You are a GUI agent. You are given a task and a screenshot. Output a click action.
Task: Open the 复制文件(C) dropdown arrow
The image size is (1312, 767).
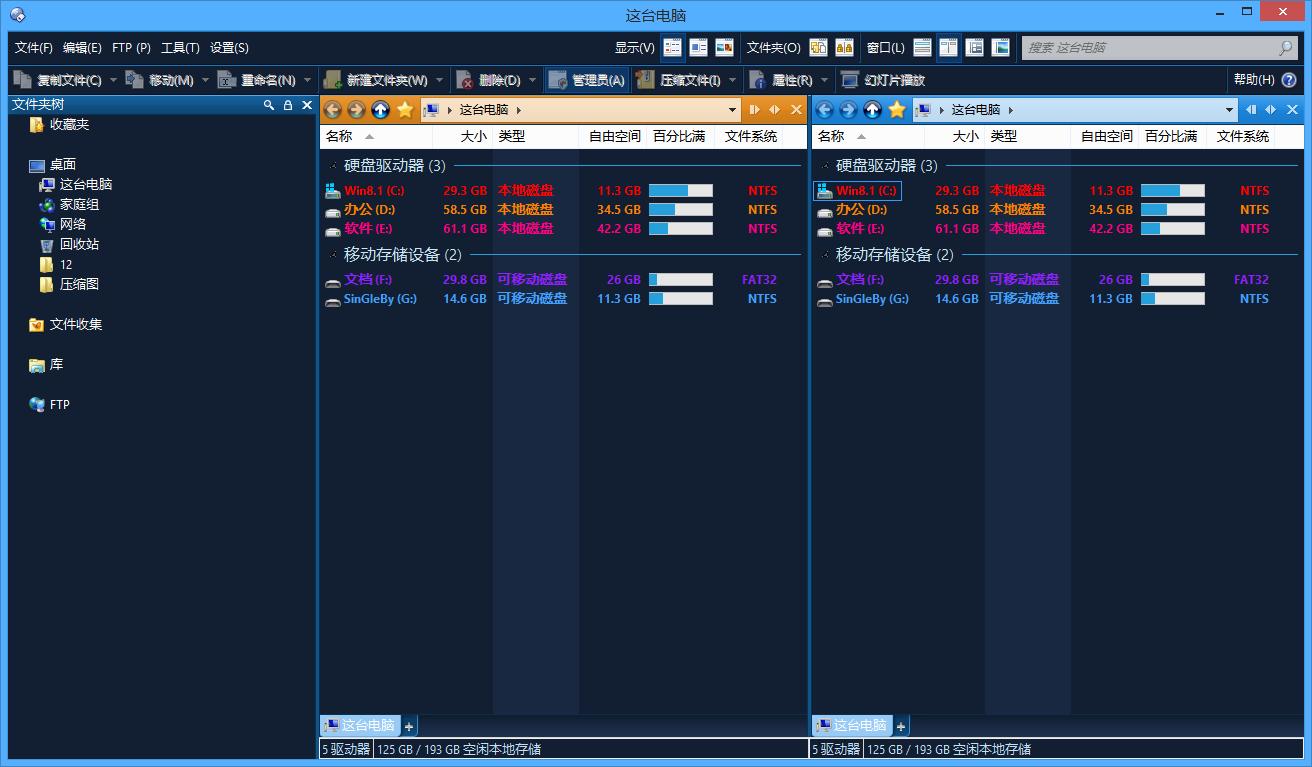[113, 80]
